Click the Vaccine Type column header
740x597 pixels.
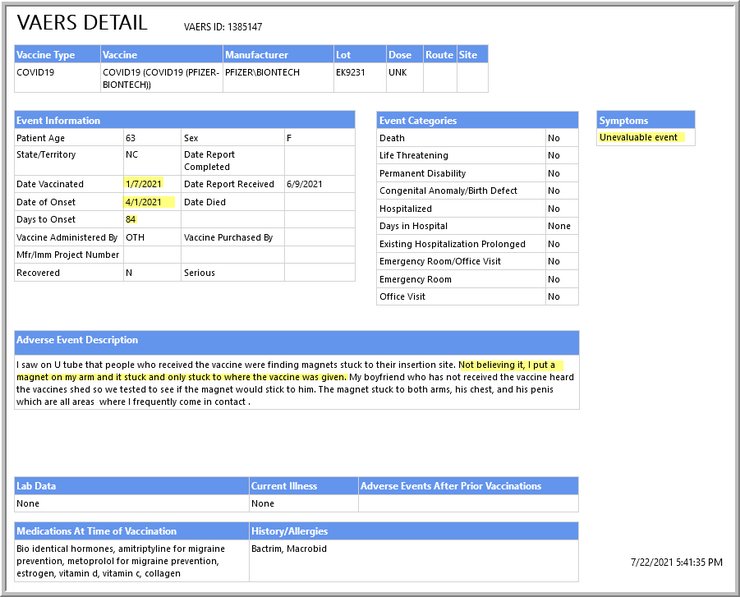click(x=58, y=54)
